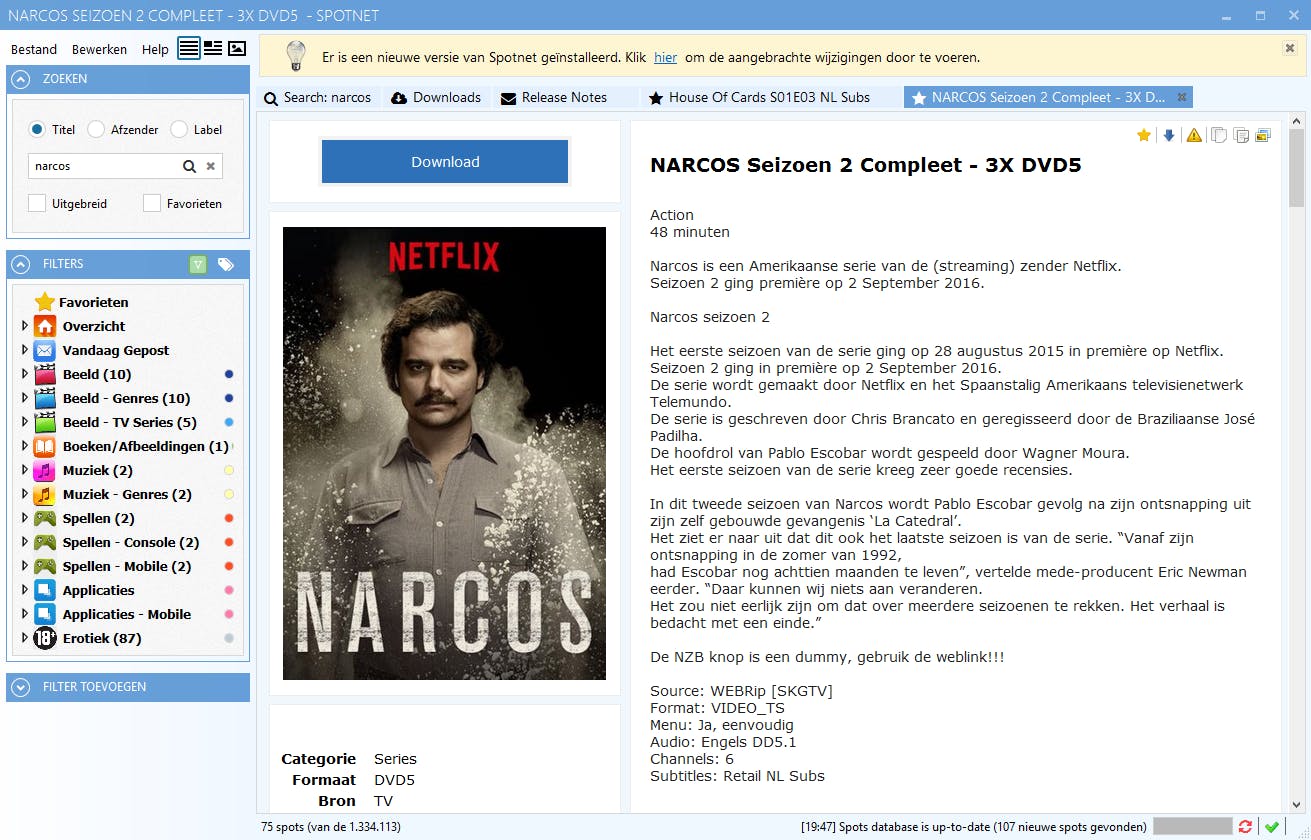Click the description pane vertical scrollbar
The image size is (1311, 840).
pyautogui.click(x=1297, y=167)
